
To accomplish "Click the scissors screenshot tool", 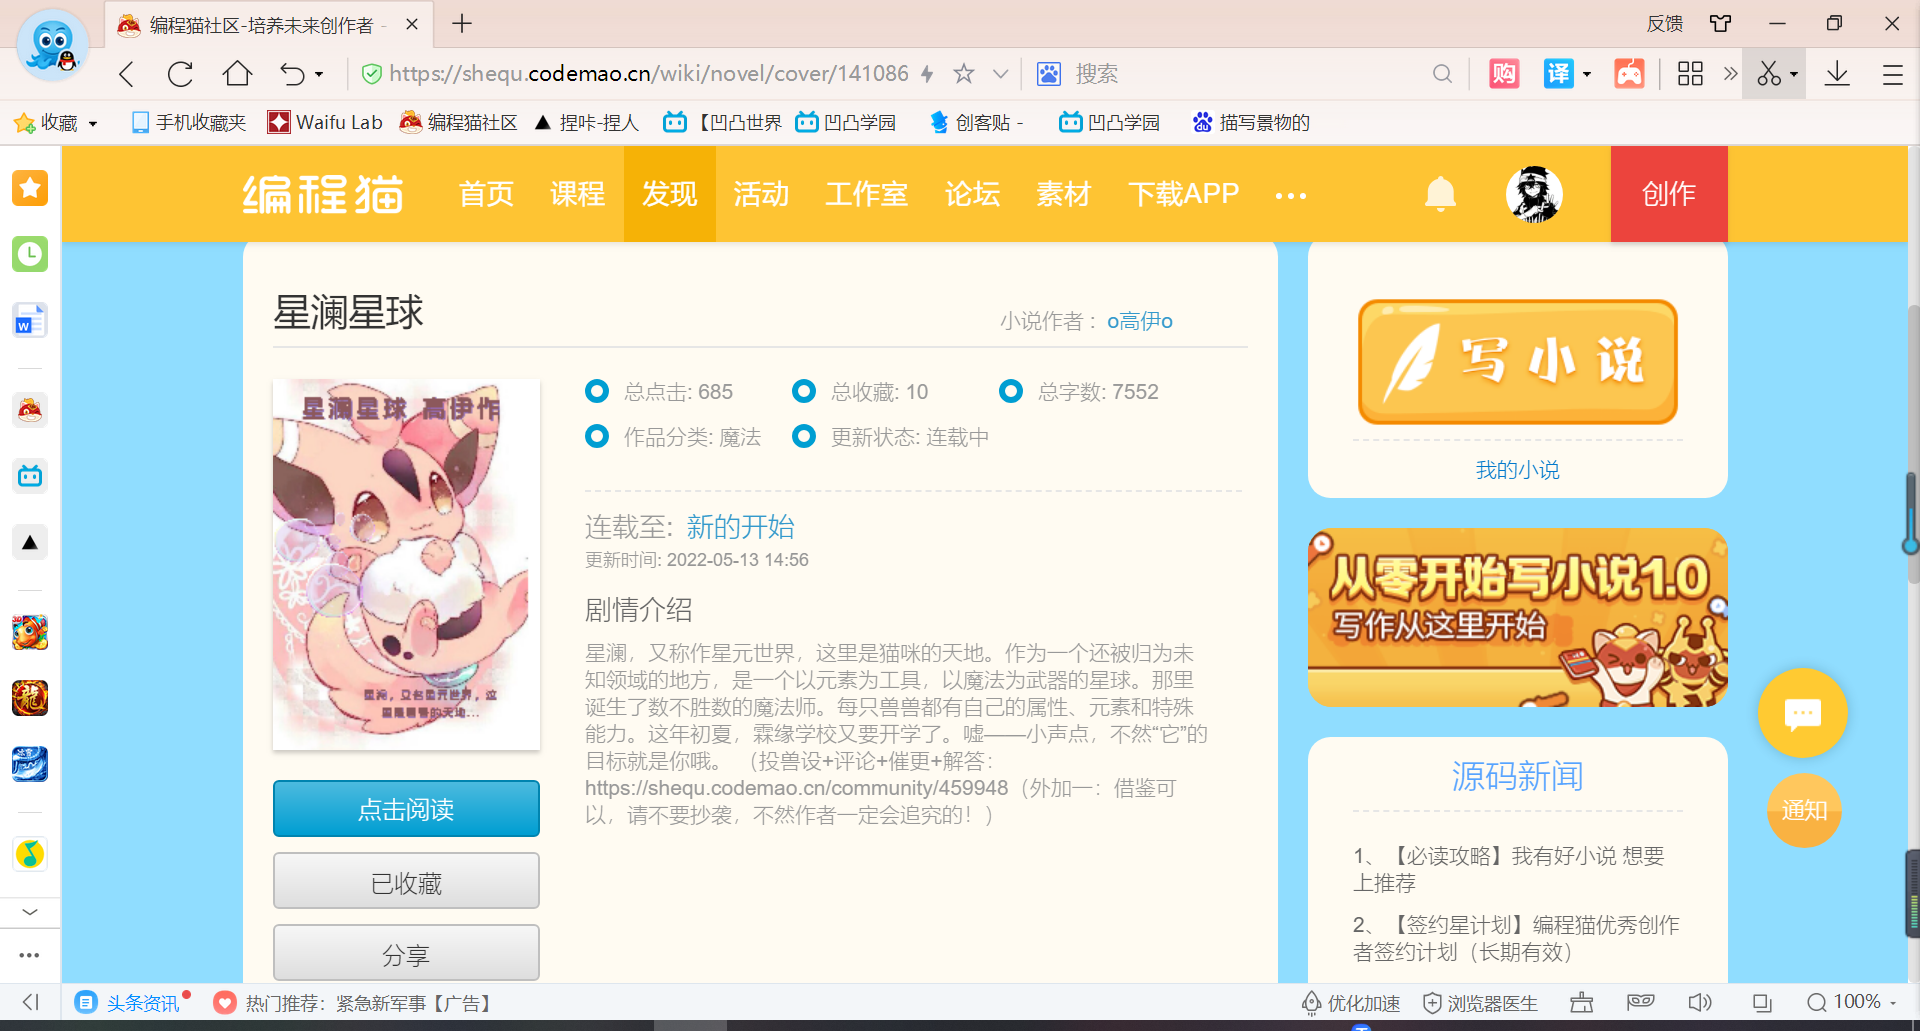I will click(1769, 73).
